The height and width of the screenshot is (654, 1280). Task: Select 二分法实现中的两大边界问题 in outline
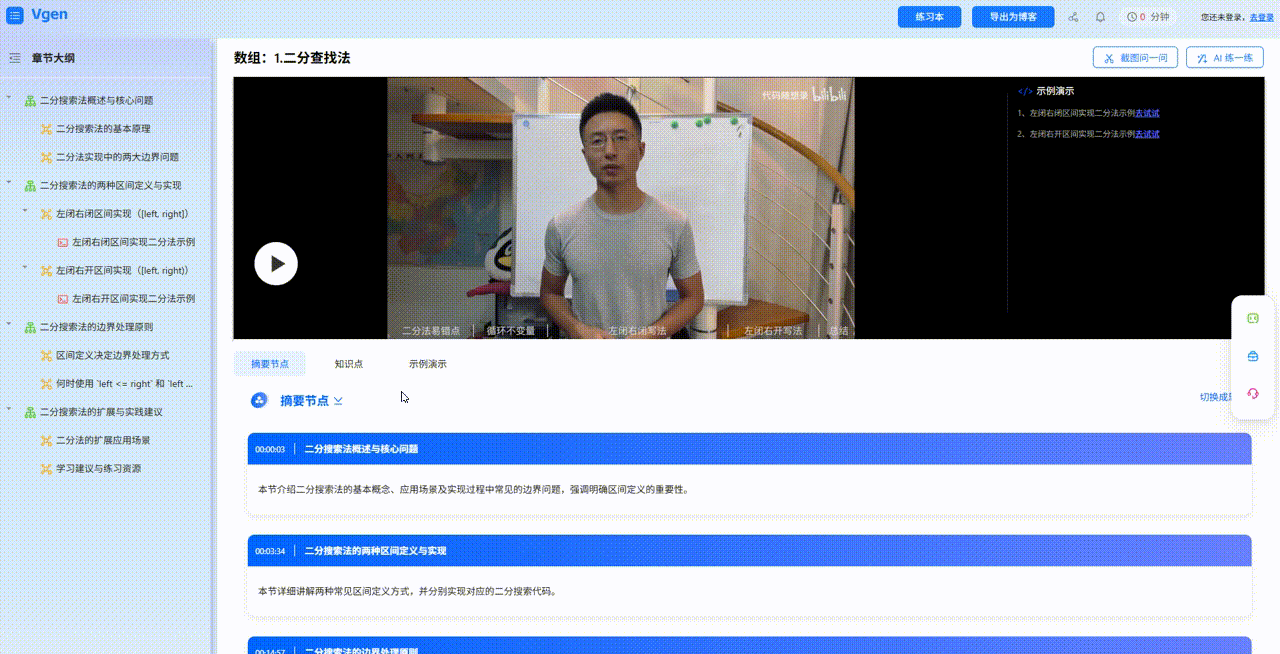[x=117, y=157]
